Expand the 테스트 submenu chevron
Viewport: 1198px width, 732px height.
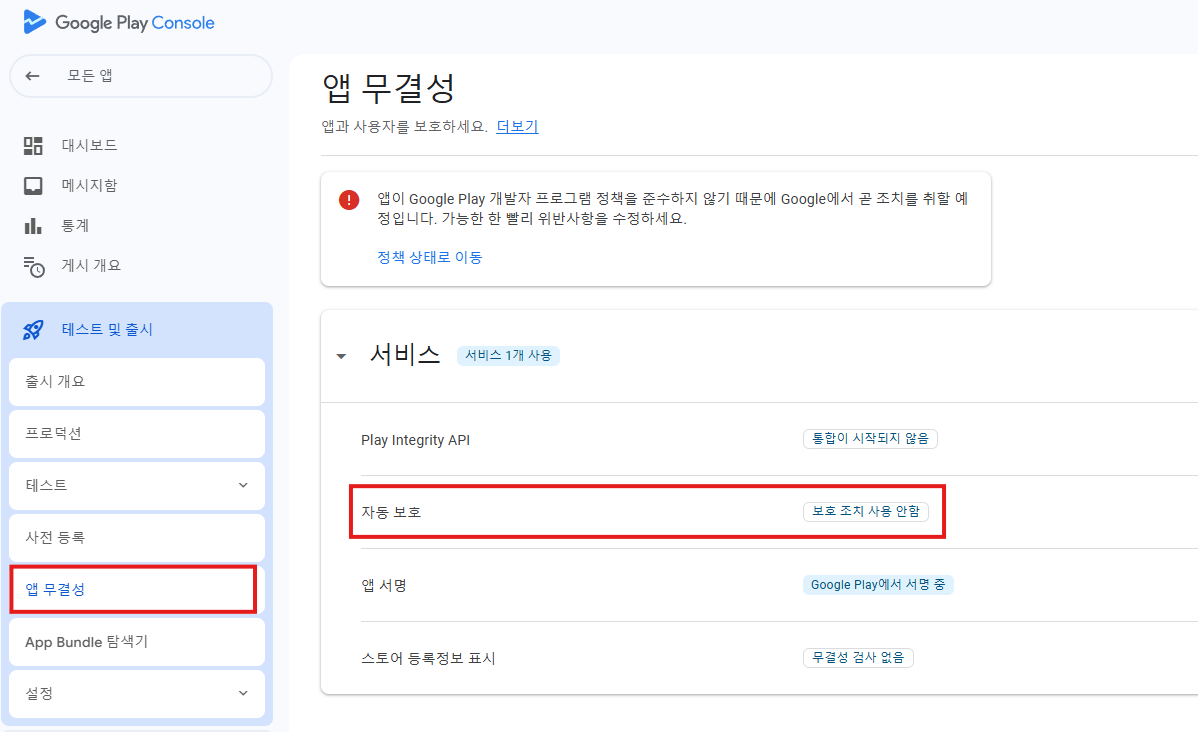pyautogui.click(x=242, y=486)
